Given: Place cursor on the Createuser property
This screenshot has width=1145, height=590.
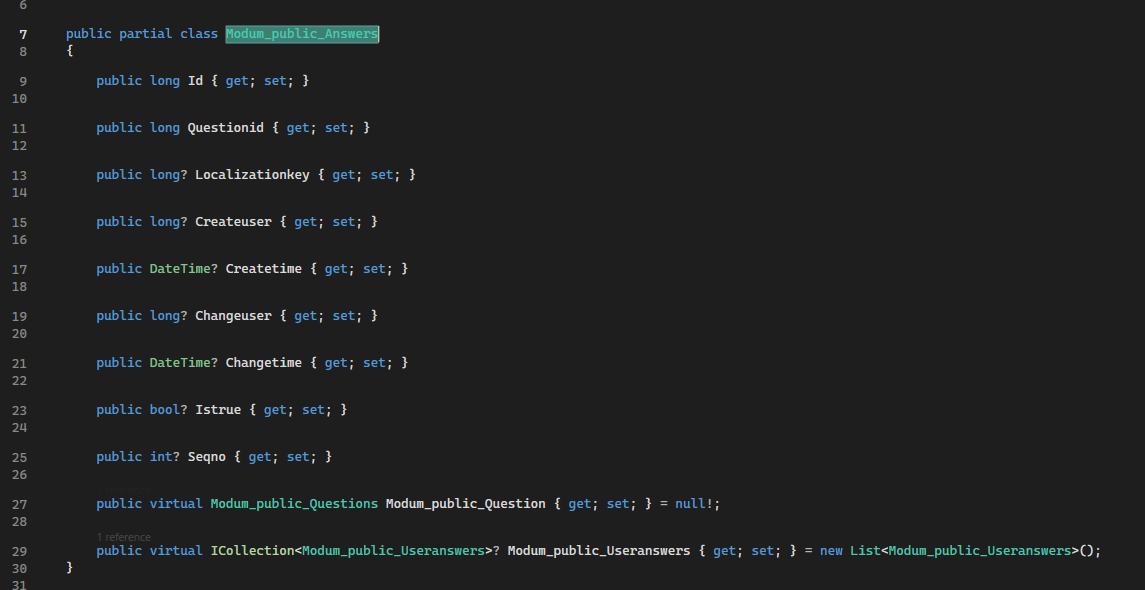Looking at the screenshot, I should (x=234, y=221).
